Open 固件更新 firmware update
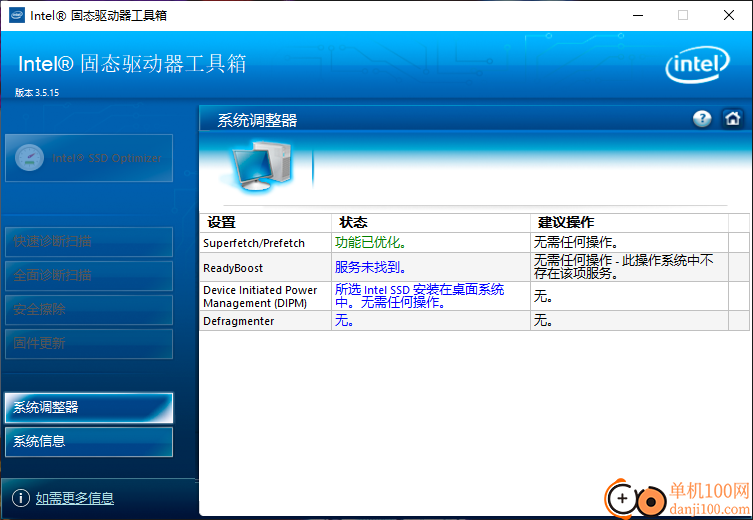This screenshot has width=753, height=520. [89, 344]
